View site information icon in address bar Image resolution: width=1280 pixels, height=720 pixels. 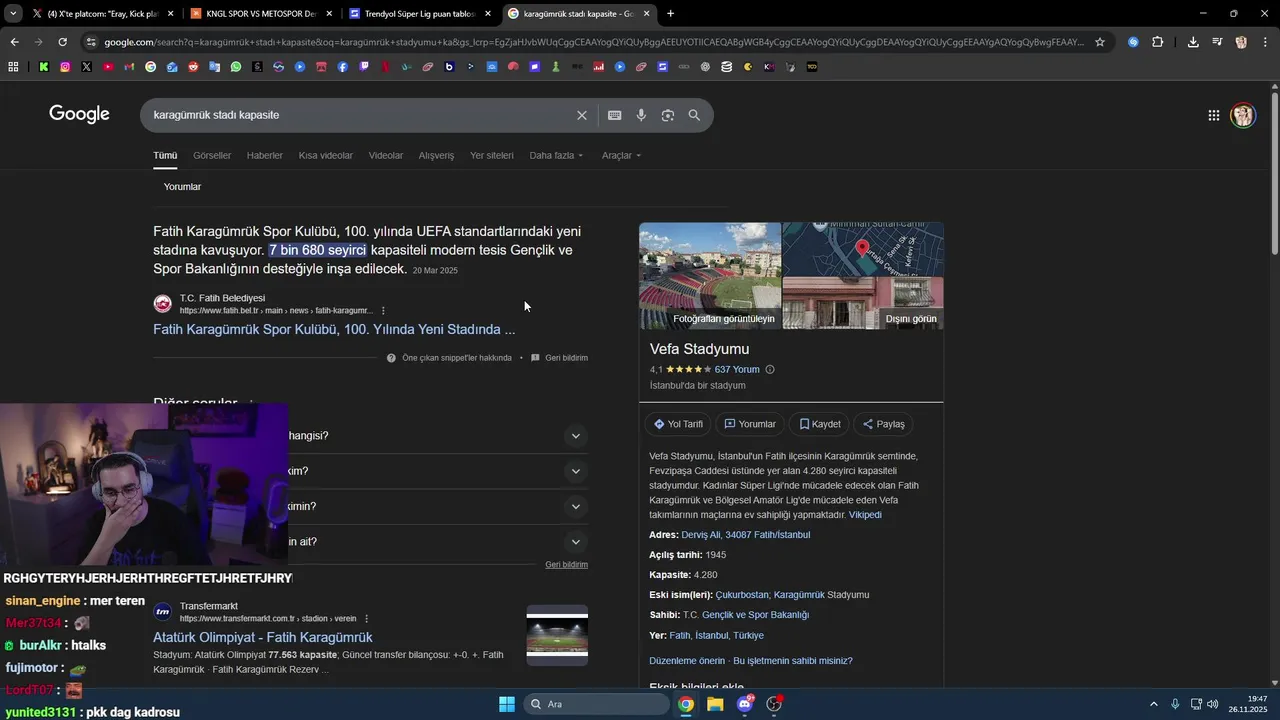point(91,42)
